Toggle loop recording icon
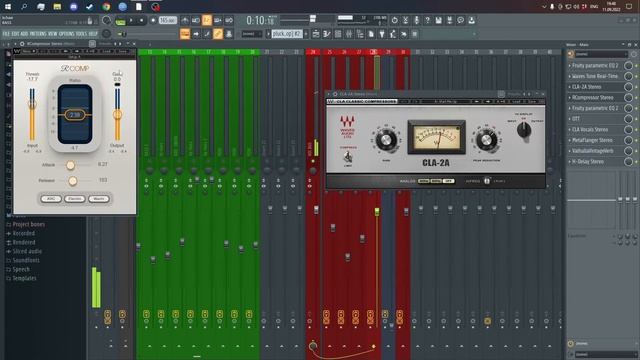Viewport: 640px width, 360px height. [229, 20]
